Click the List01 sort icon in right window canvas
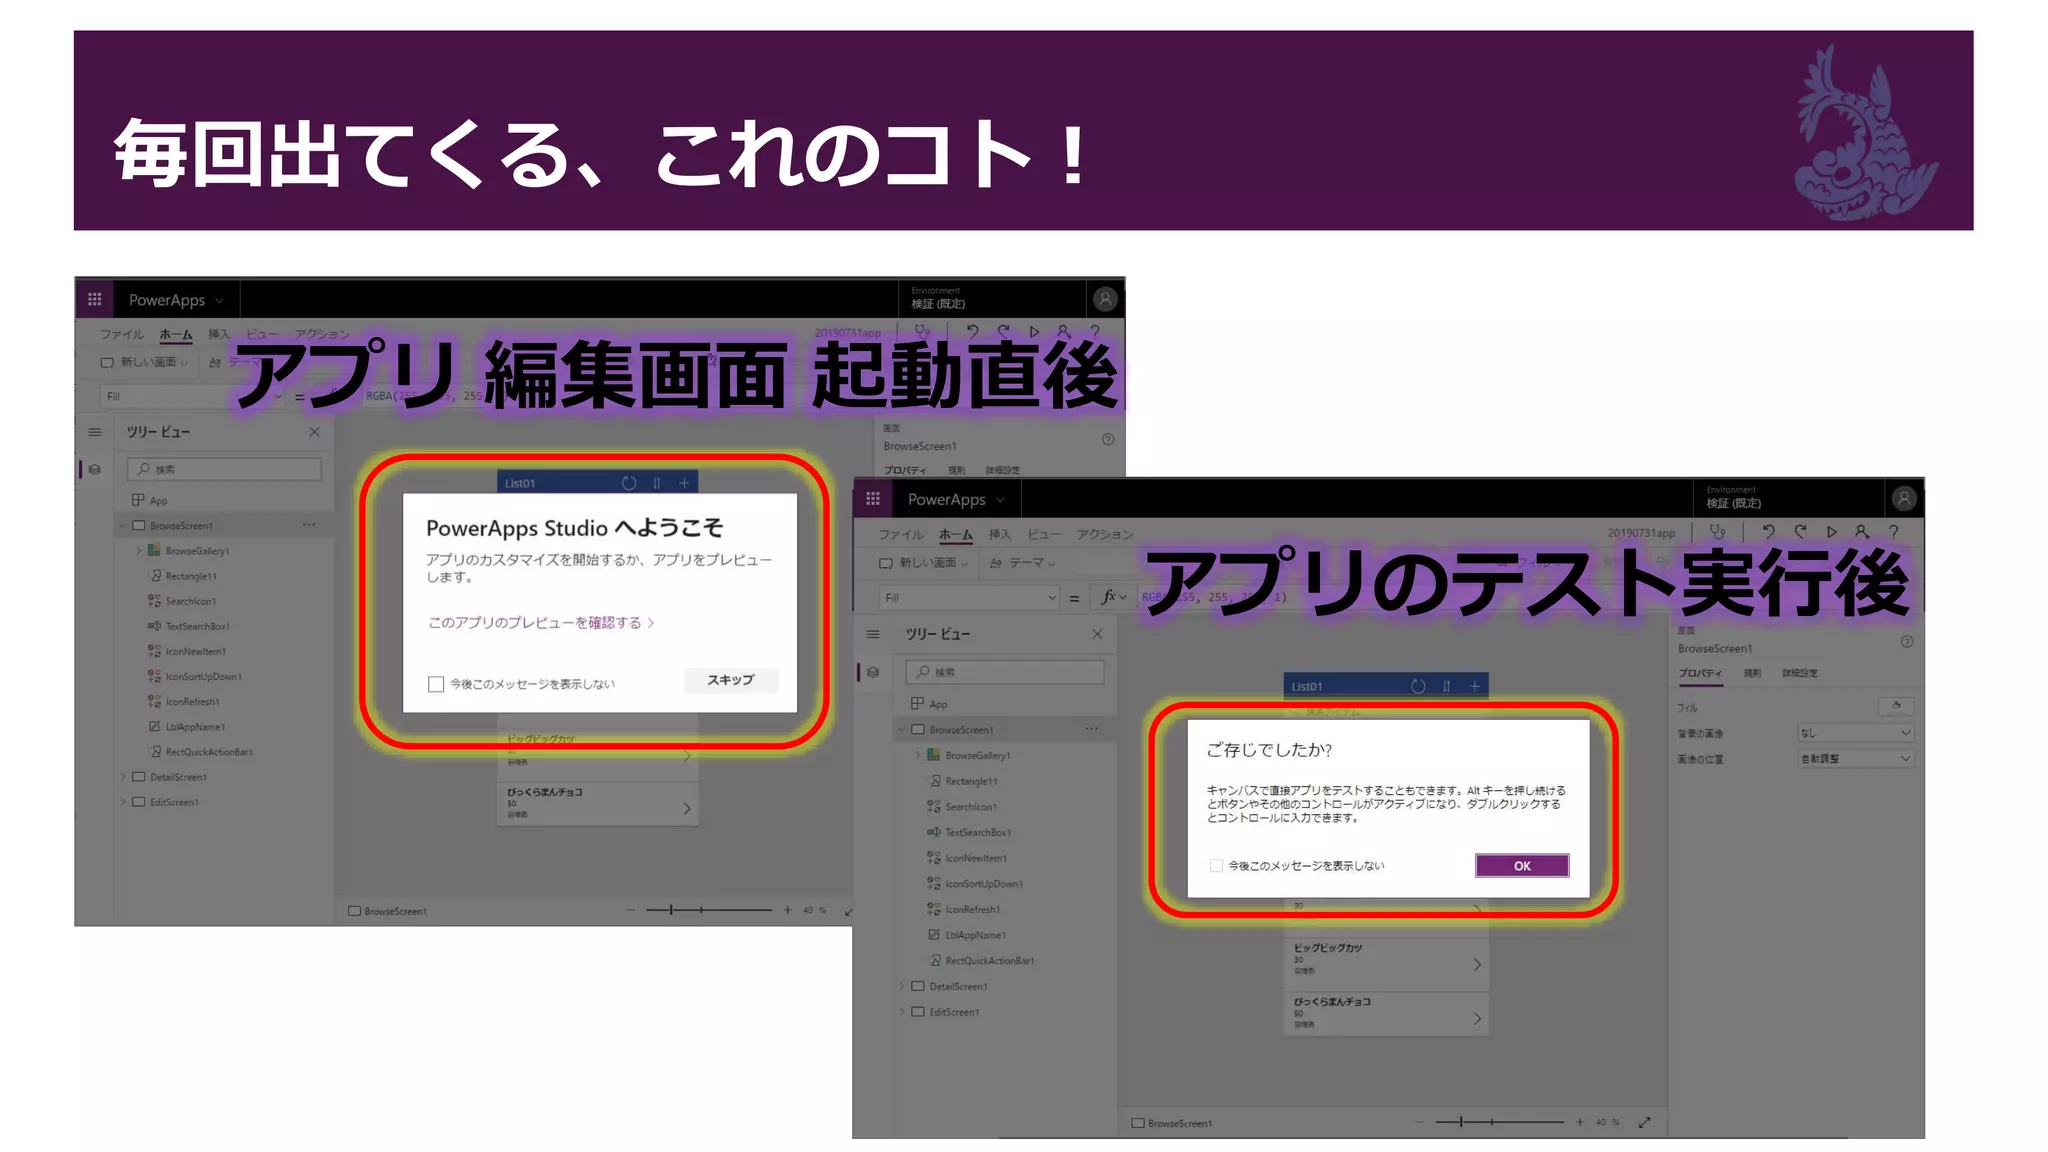Image resolution: width=2048 pixels, height=1152 pixels. (1446, 686)
